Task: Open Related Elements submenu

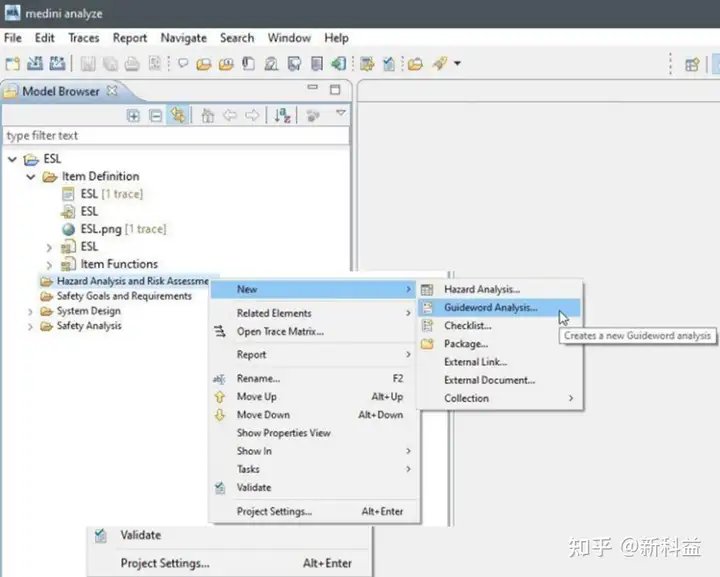Action: [314, 313]
